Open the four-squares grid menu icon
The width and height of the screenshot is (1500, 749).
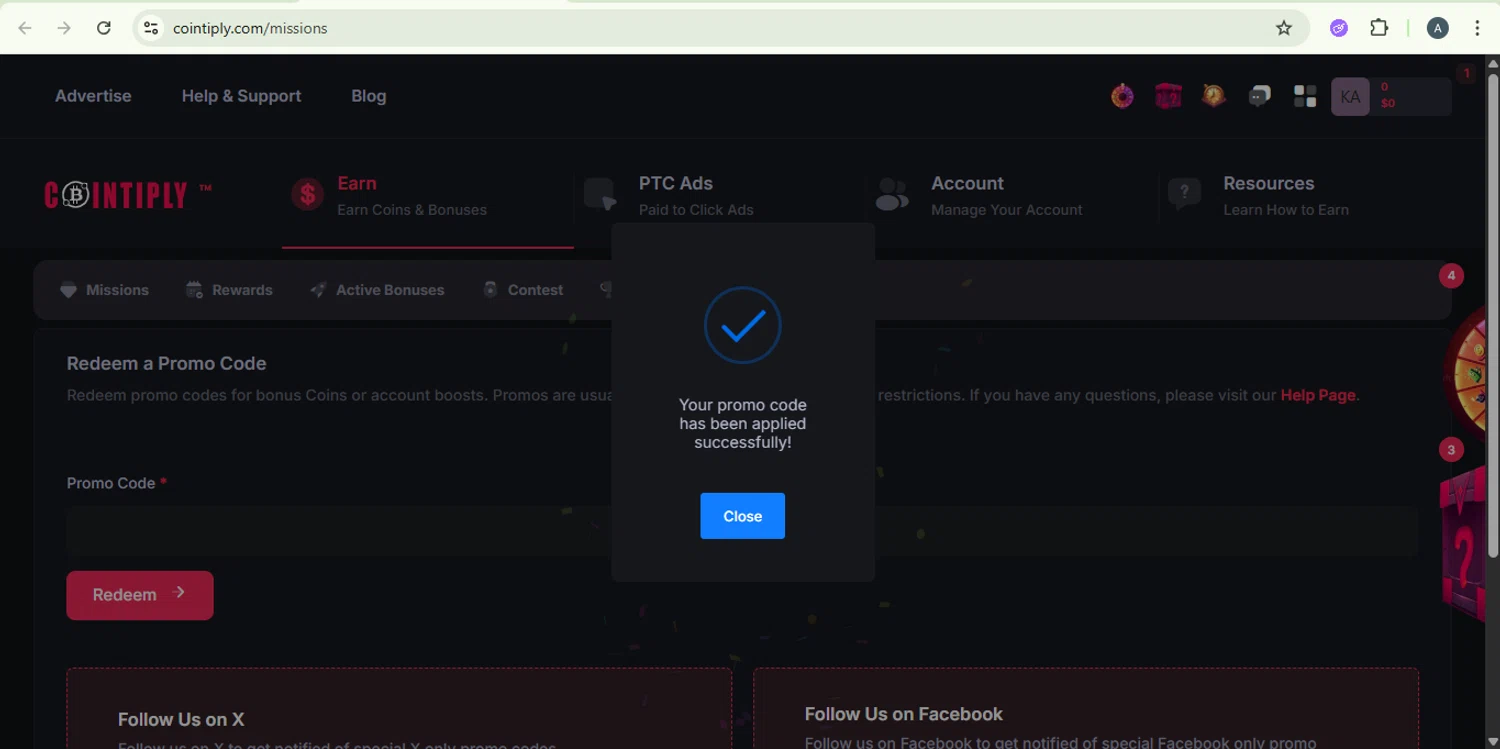[1305, 96]
